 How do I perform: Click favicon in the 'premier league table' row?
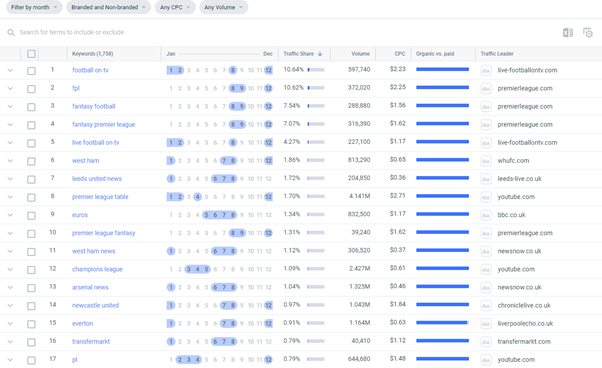[486, 197]
